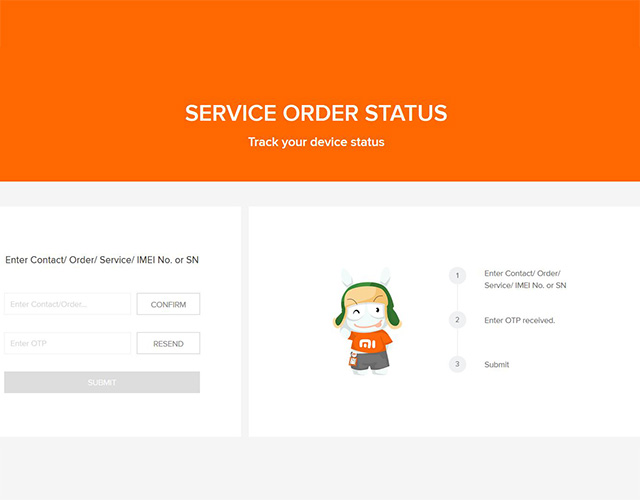Click the form label 'Enter Contact/ Order/ Service/ IMEI No. or SN'
Image resolution: width=640 pixels, height=500 pixels.
(102, 260)
